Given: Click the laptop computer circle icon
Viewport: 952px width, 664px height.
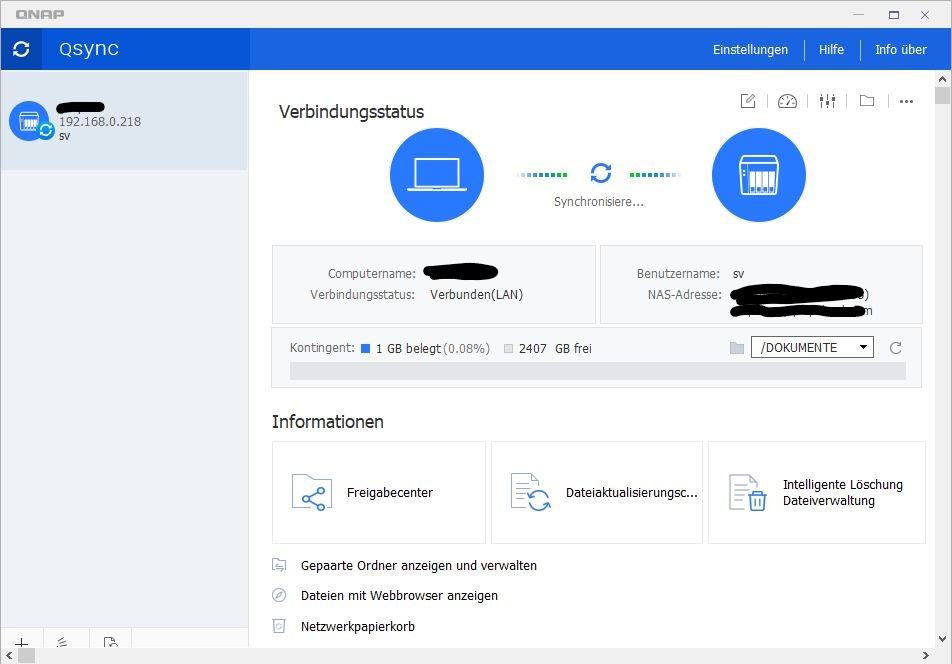Looking at the screenshot, I should 437,175.
